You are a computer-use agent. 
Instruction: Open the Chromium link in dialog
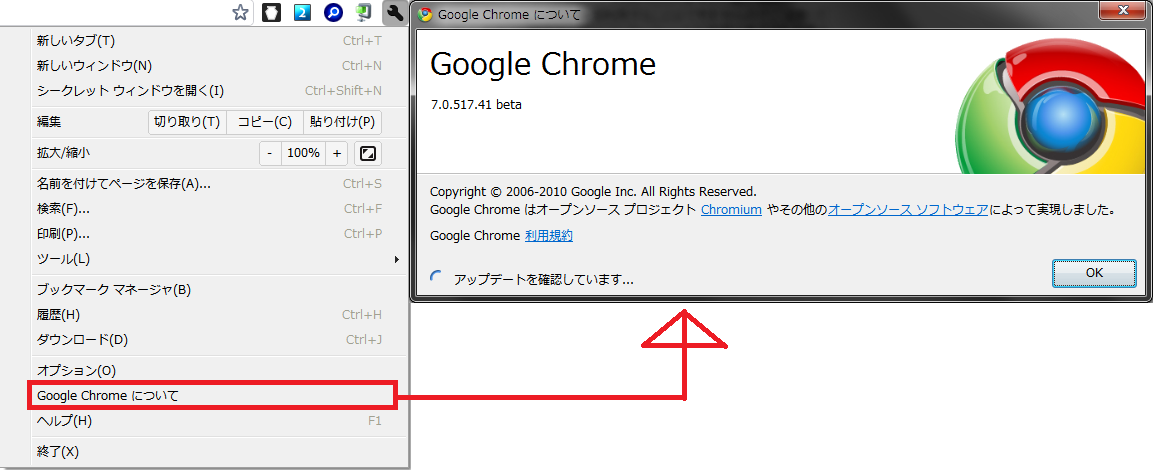[x=731, y=210]
